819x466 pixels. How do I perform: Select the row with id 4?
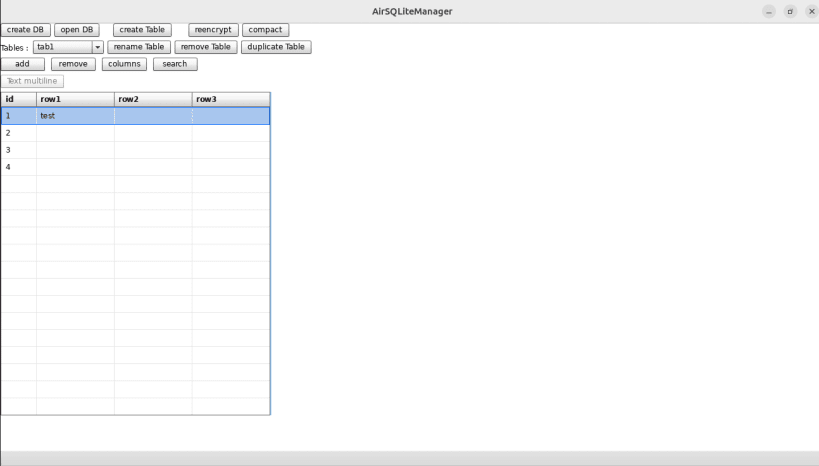(135, 167)
